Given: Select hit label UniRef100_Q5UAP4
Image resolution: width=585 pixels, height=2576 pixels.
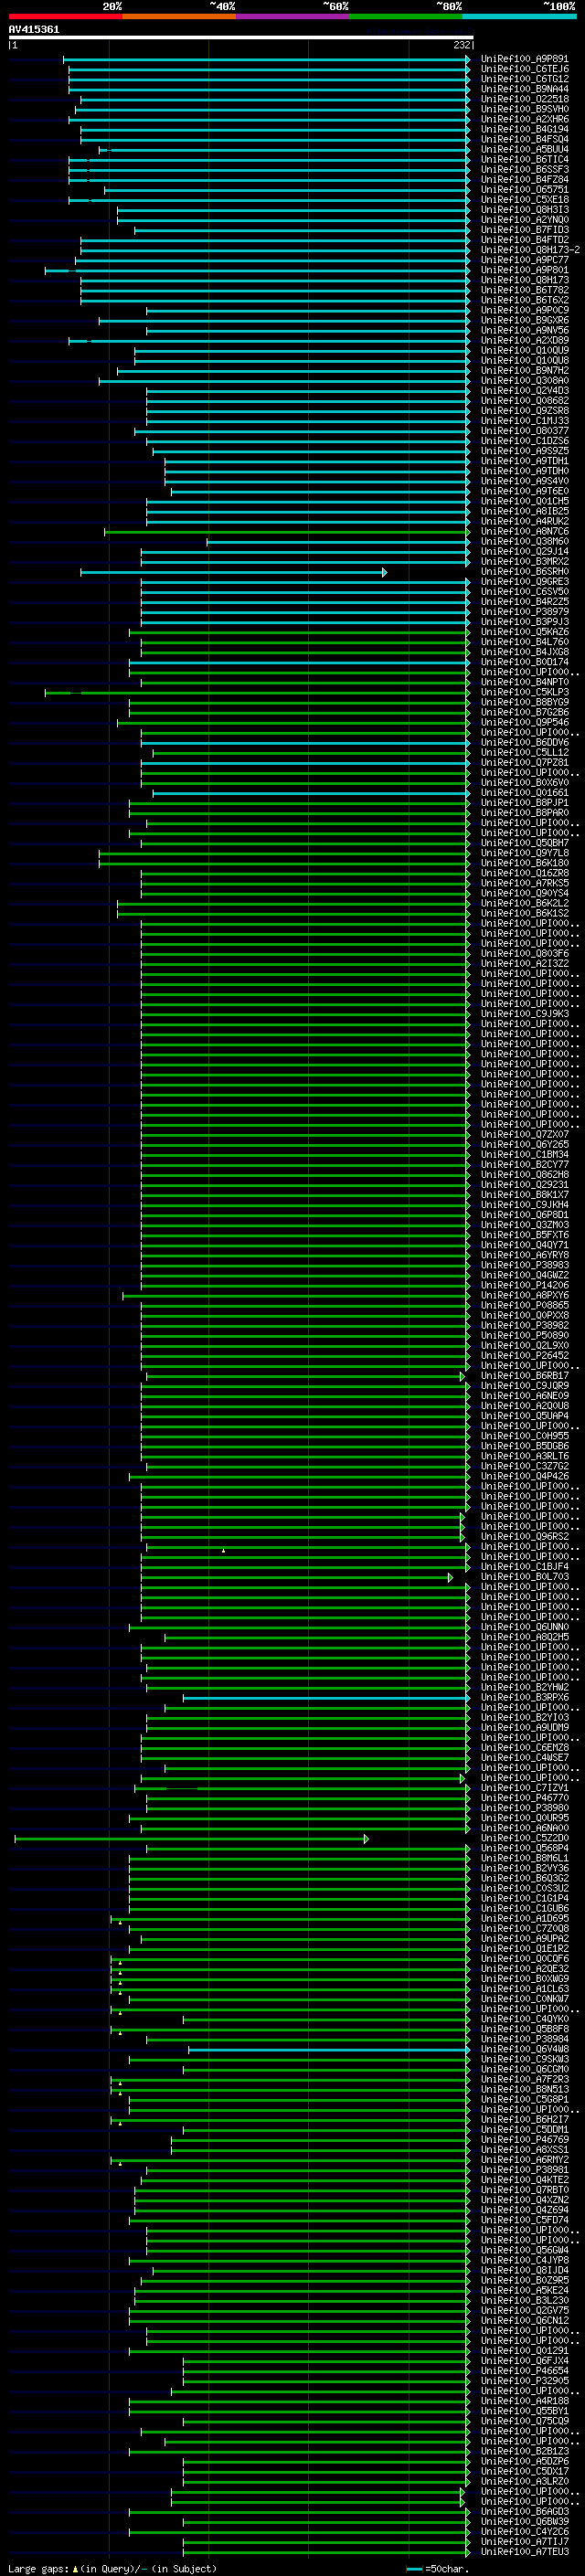Looking at the screenshot, I should (x=524, y=1415).
